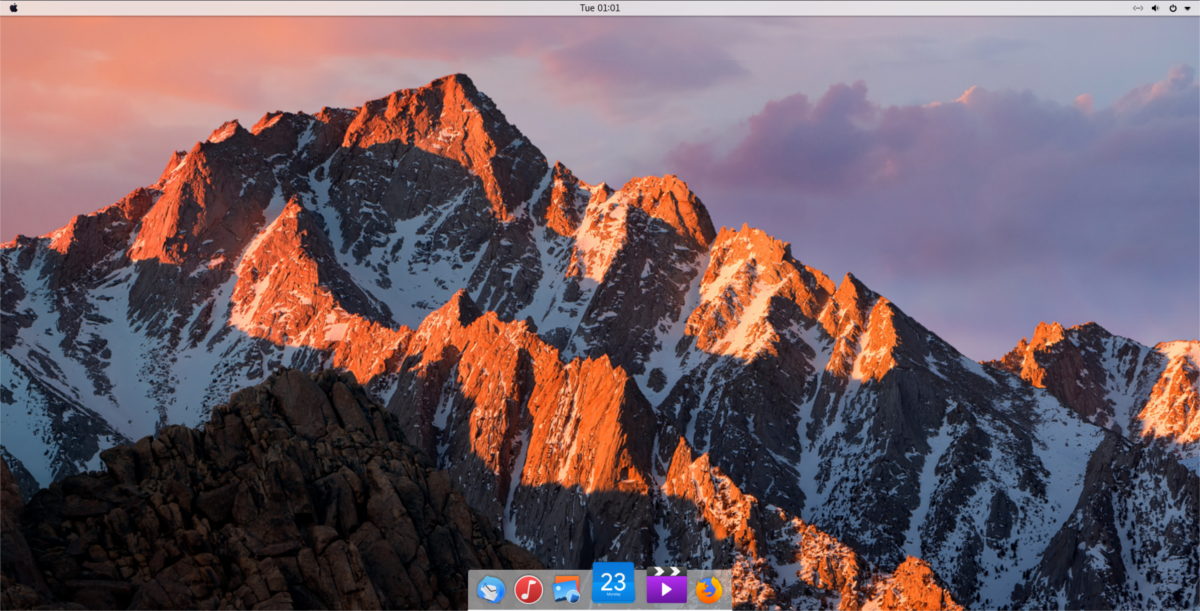The height and width of the screenshot is (611, 1200).
Task: Launch Firefox from the dock
Action: tap(708, 590)
